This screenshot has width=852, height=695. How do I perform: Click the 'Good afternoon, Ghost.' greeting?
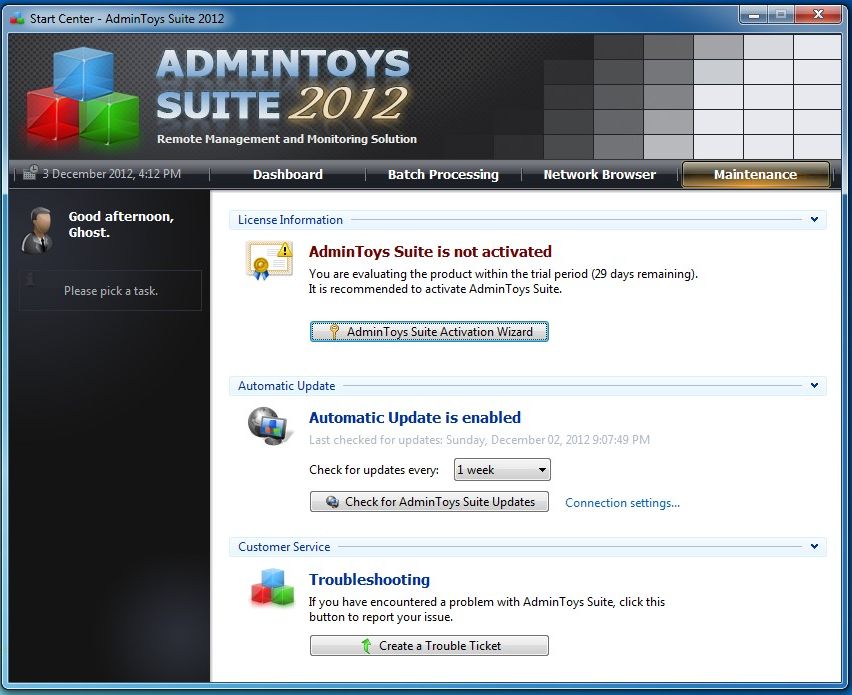pos(121,224)
